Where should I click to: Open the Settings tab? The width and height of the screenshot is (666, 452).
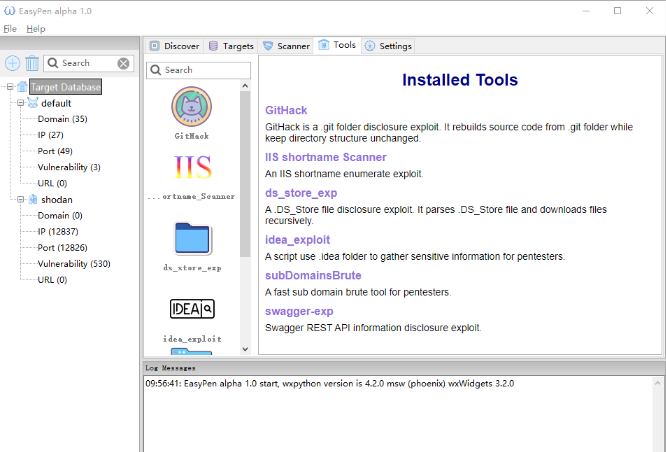(x=388, y=46)
